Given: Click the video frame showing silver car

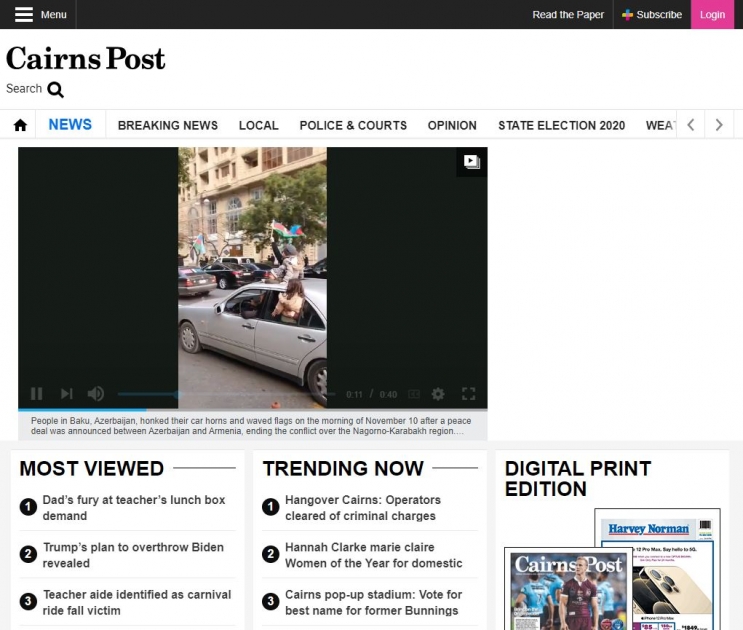Looking at the screenshot, I should (252, 278).
